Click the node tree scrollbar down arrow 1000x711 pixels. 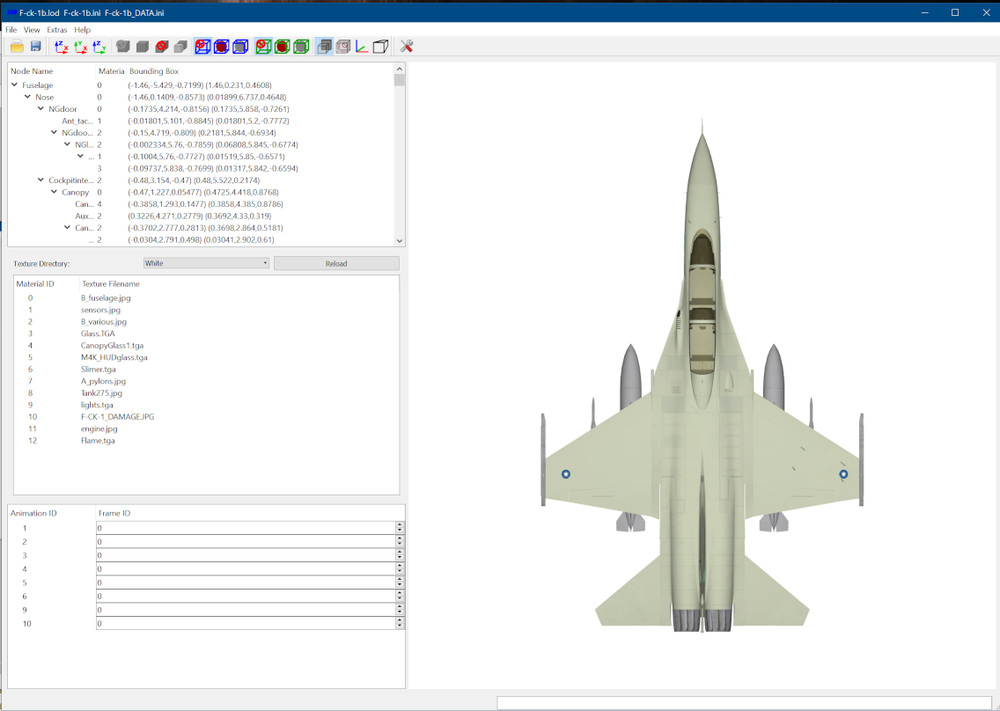click(x=399, y=241)
